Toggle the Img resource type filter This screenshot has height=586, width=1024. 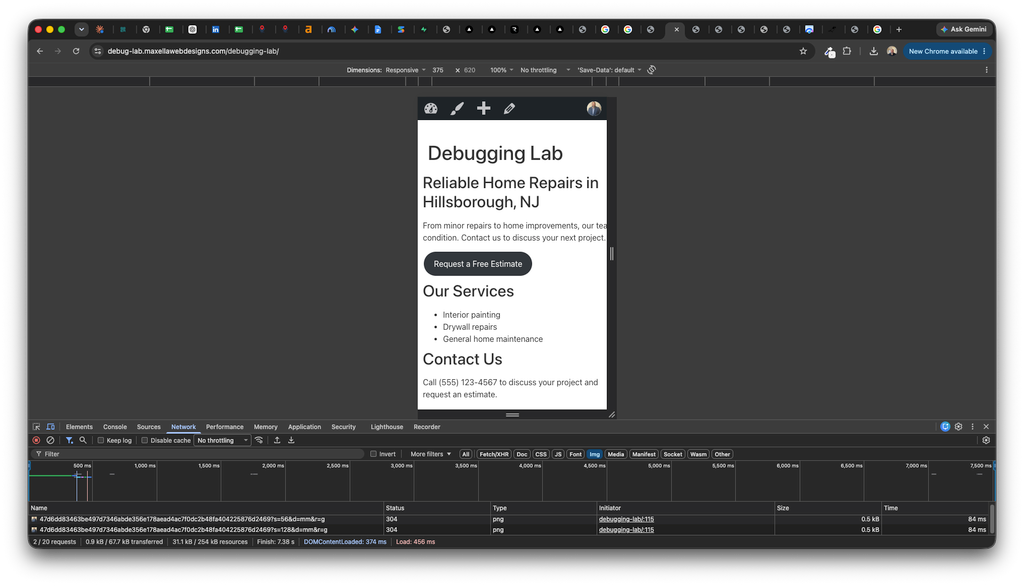[594, 454]
